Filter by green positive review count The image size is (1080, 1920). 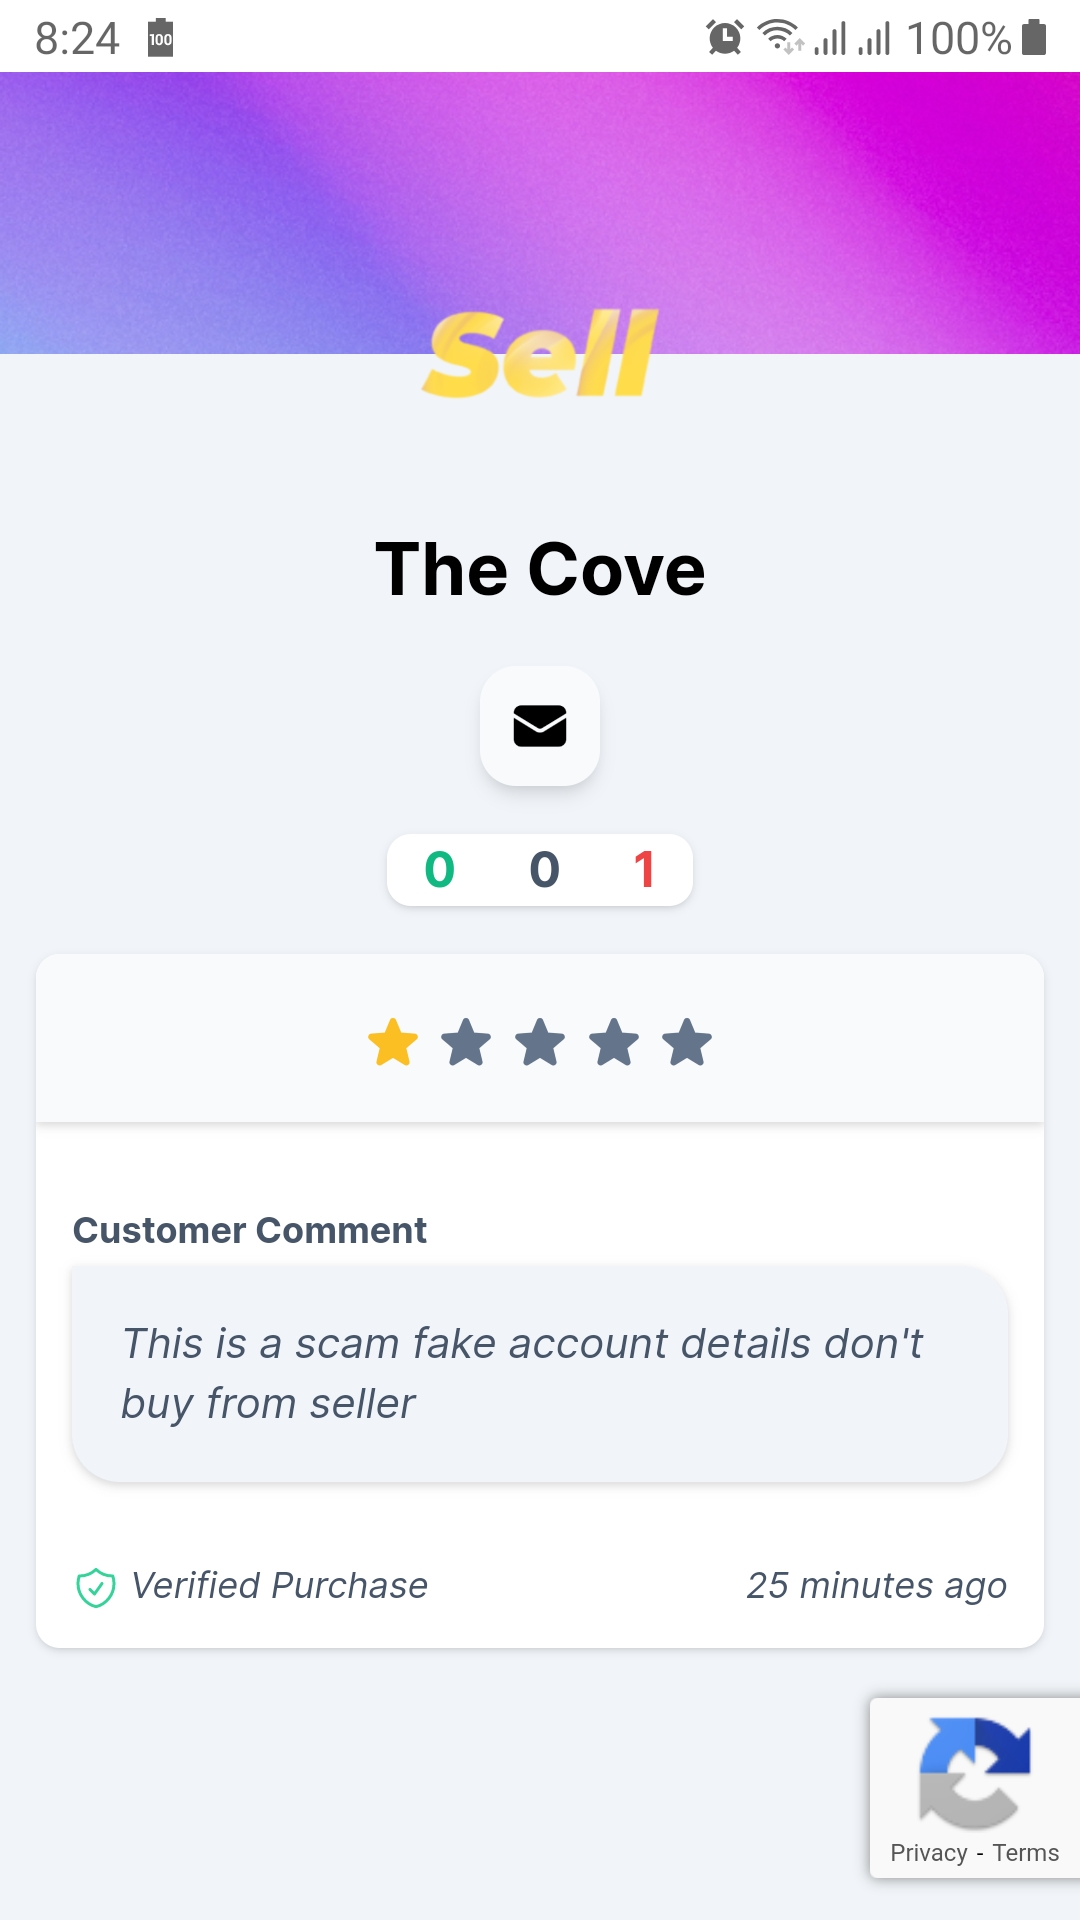[x=440, y=869]
